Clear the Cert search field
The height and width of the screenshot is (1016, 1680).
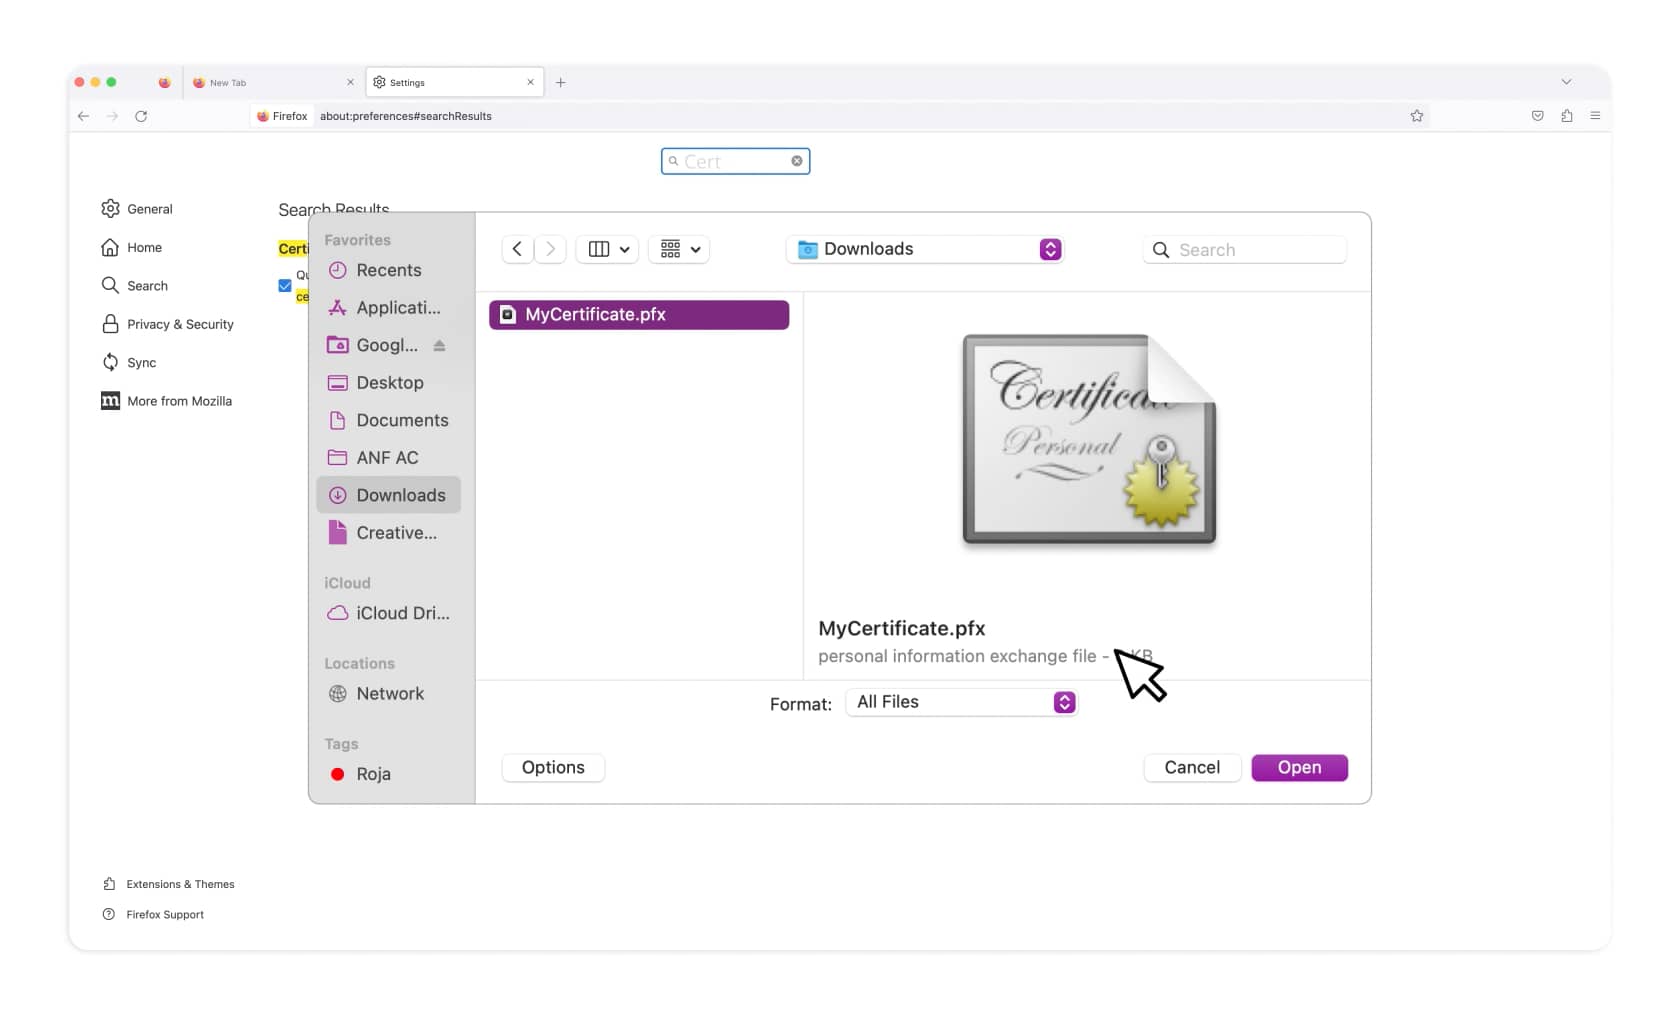click(x=797, y=160)
